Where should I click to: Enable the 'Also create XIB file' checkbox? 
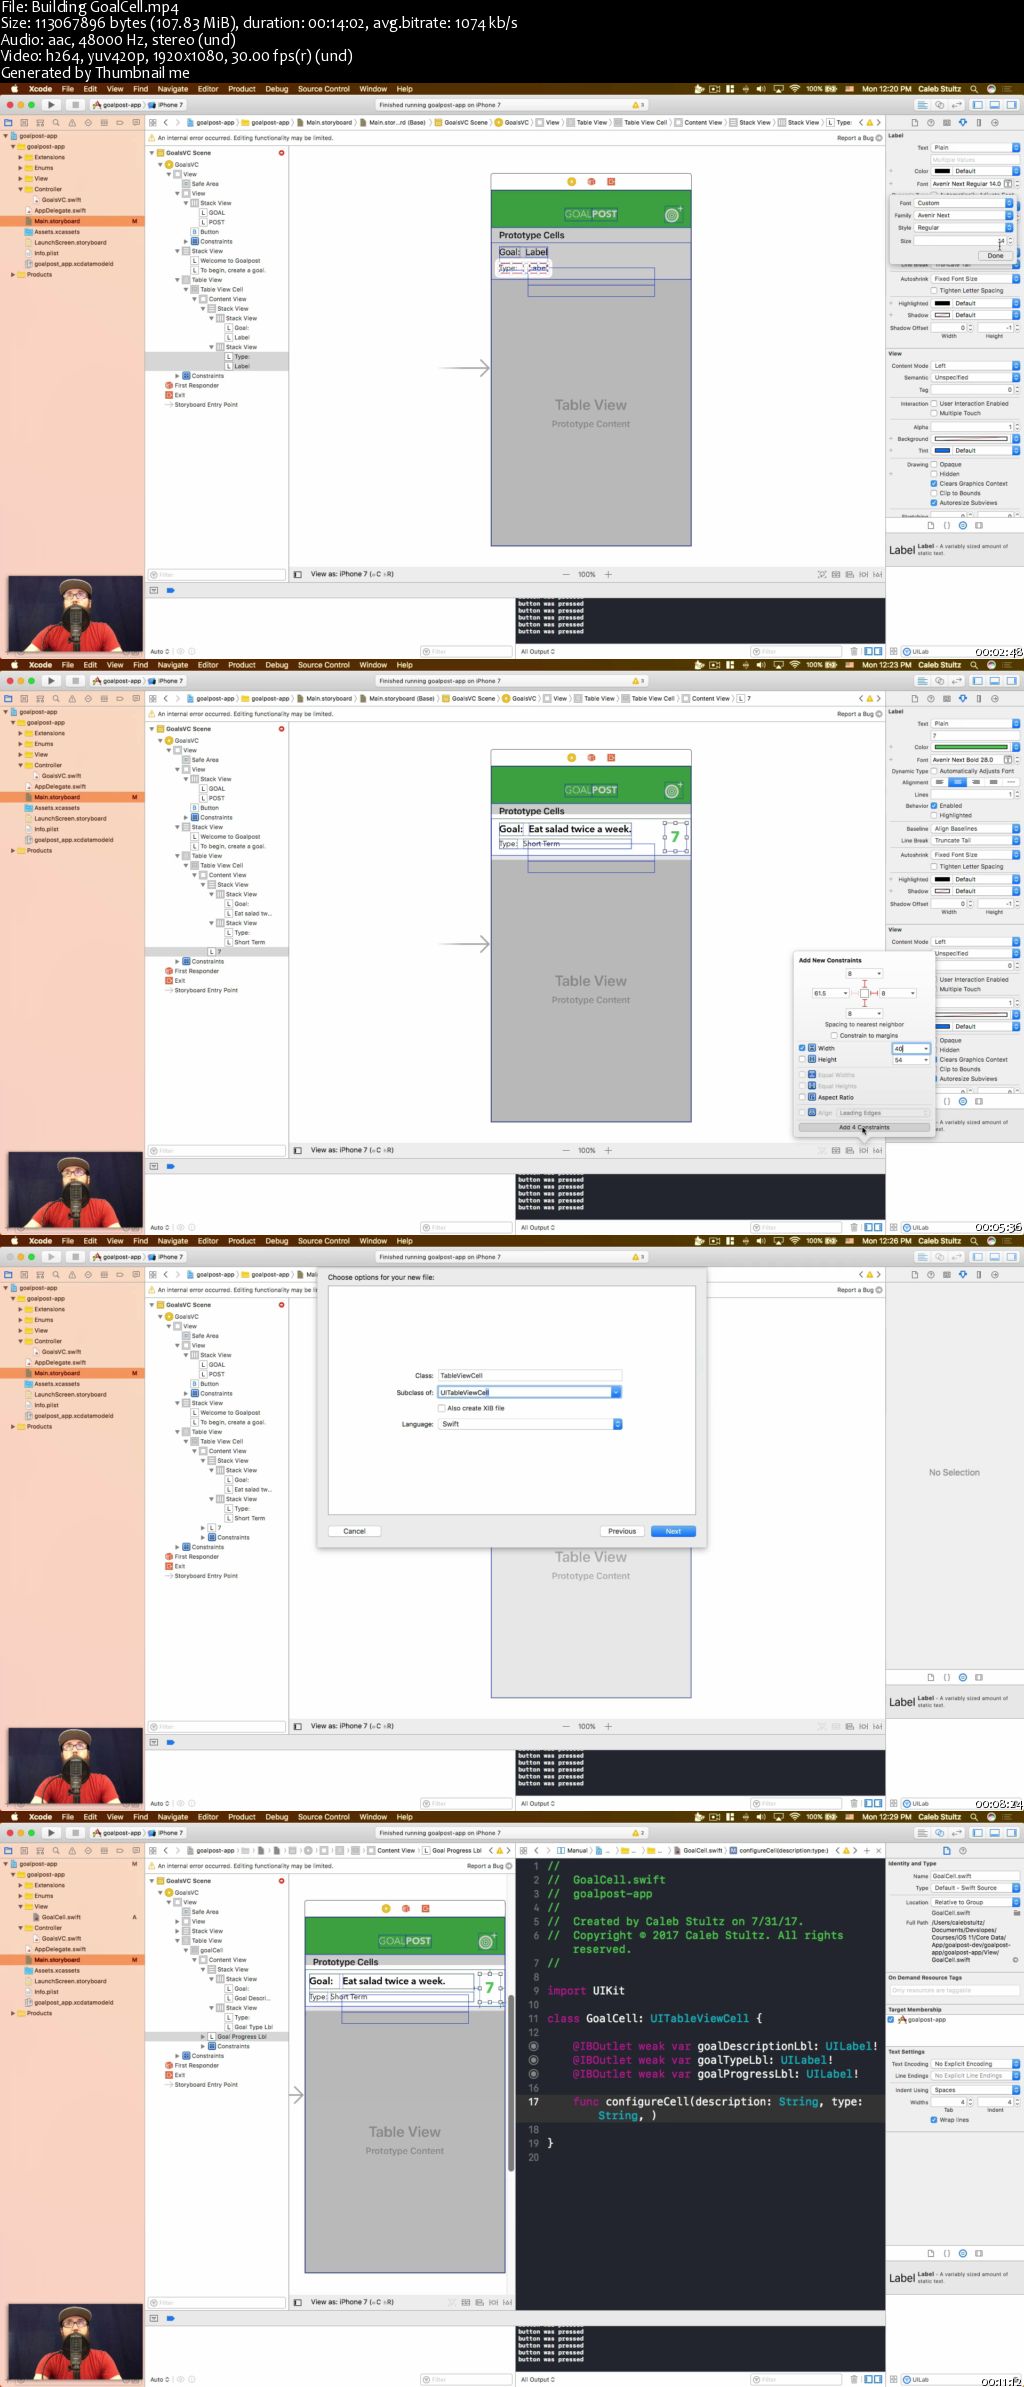441,1408
